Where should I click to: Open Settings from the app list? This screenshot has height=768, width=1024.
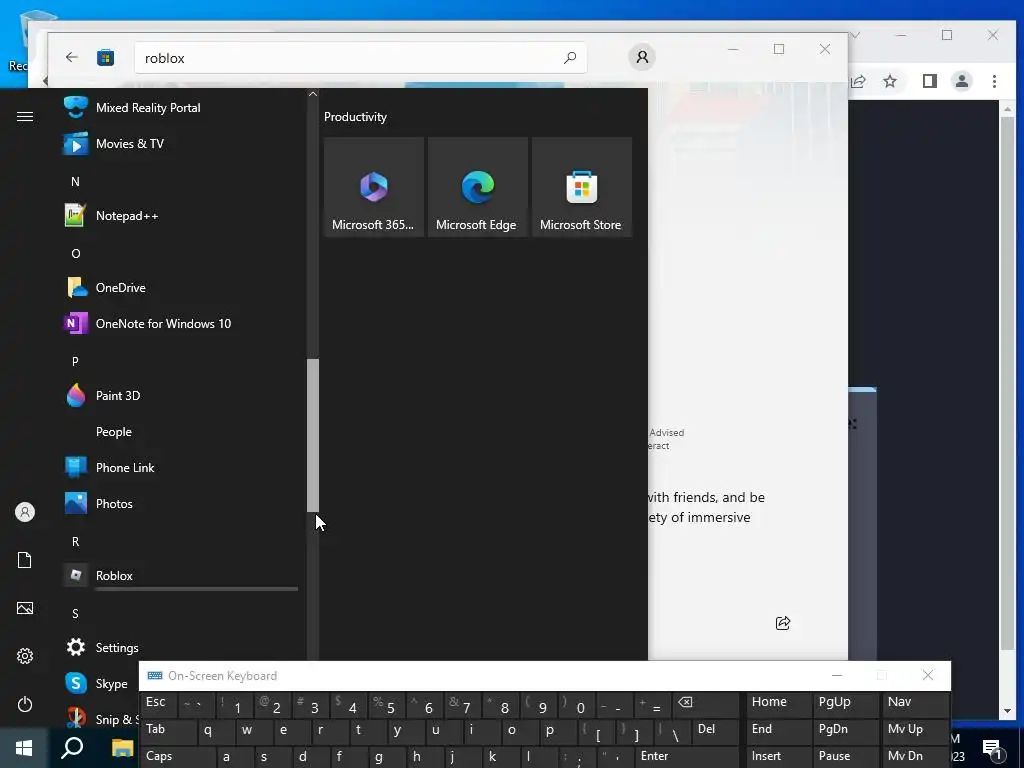click(x=180, y=648)
